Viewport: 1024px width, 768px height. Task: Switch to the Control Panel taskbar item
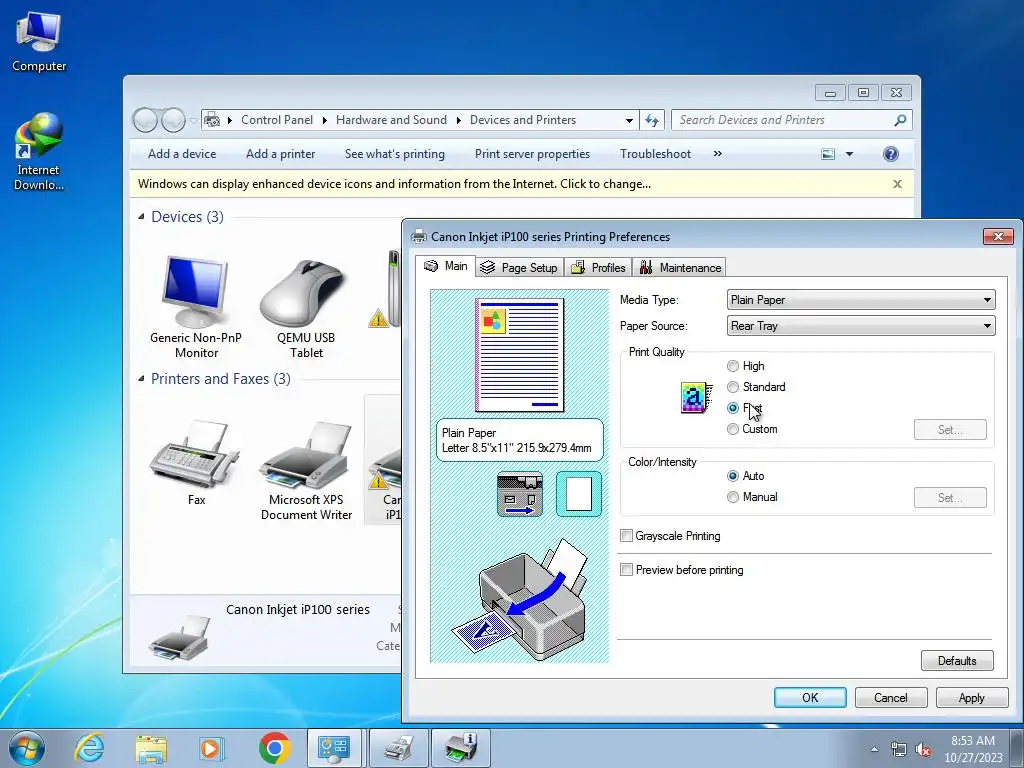click(x=334, y=748)
